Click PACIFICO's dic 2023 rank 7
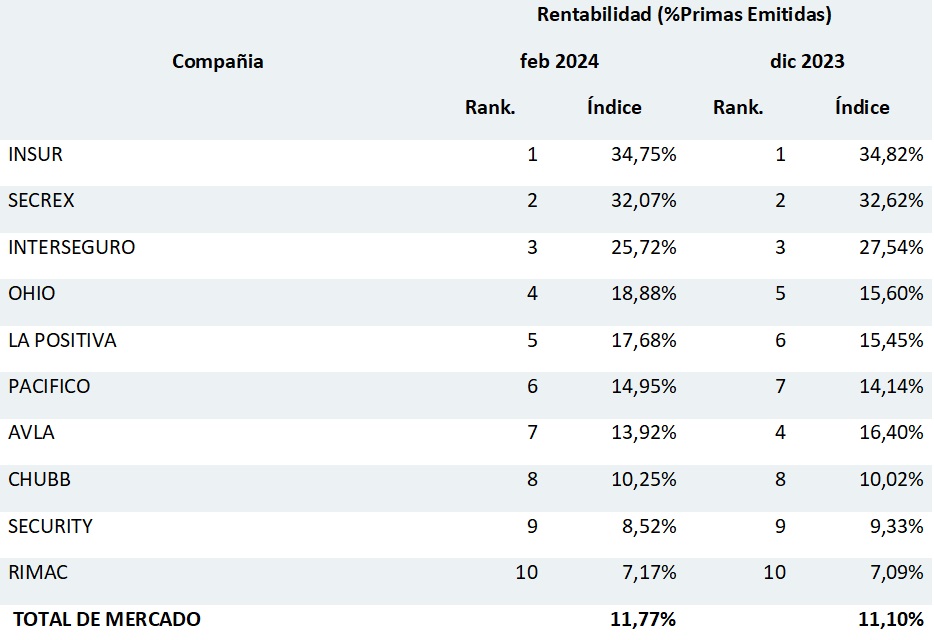The height and width of the screenshot is (640, 934). (x=780, y=386)
